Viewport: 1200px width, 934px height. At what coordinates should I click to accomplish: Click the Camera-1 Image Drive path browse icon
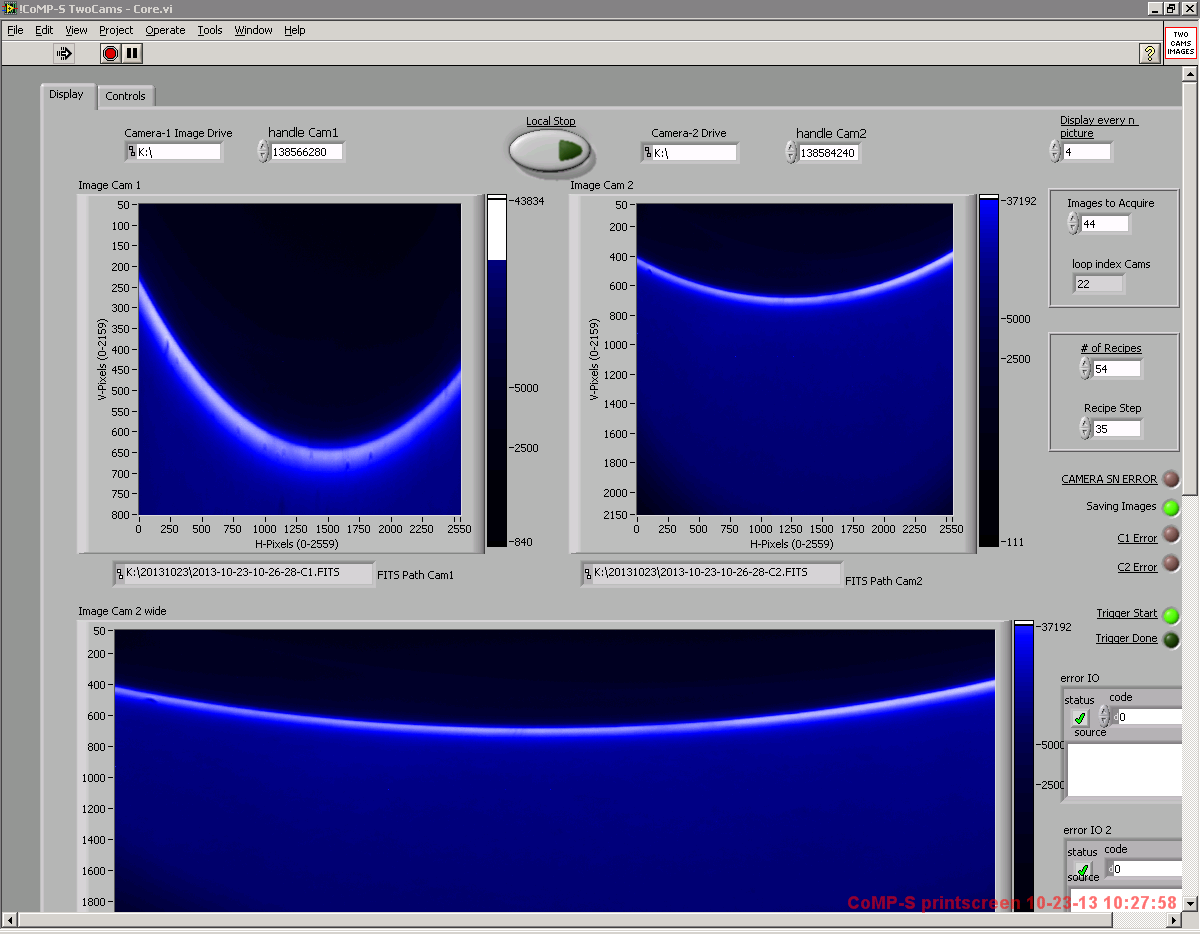[x=131, y=152]
